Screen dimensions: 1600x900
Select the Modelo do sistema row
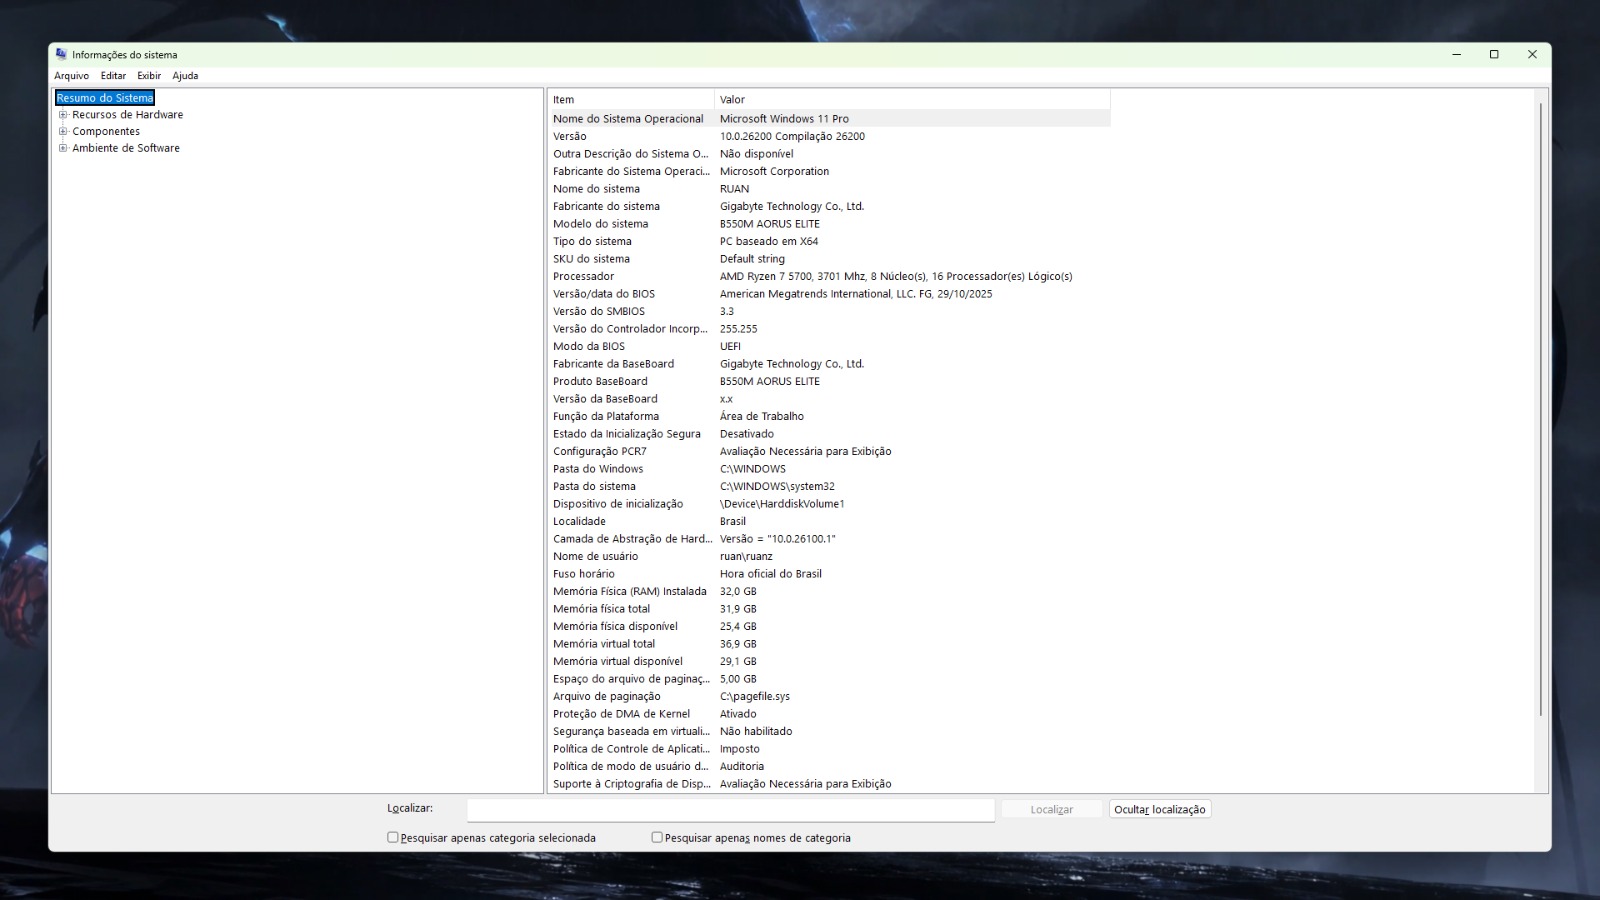[829, 224]
